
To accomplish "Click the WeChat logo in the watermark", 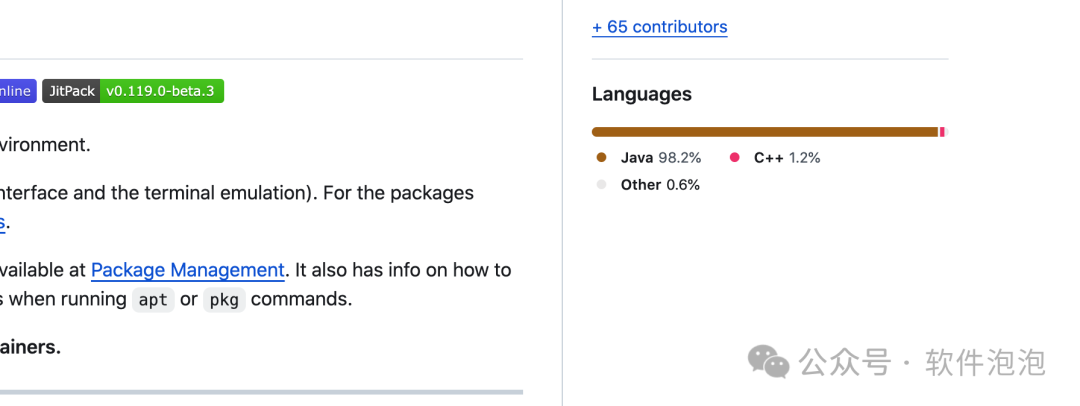I will click(769, 362).
